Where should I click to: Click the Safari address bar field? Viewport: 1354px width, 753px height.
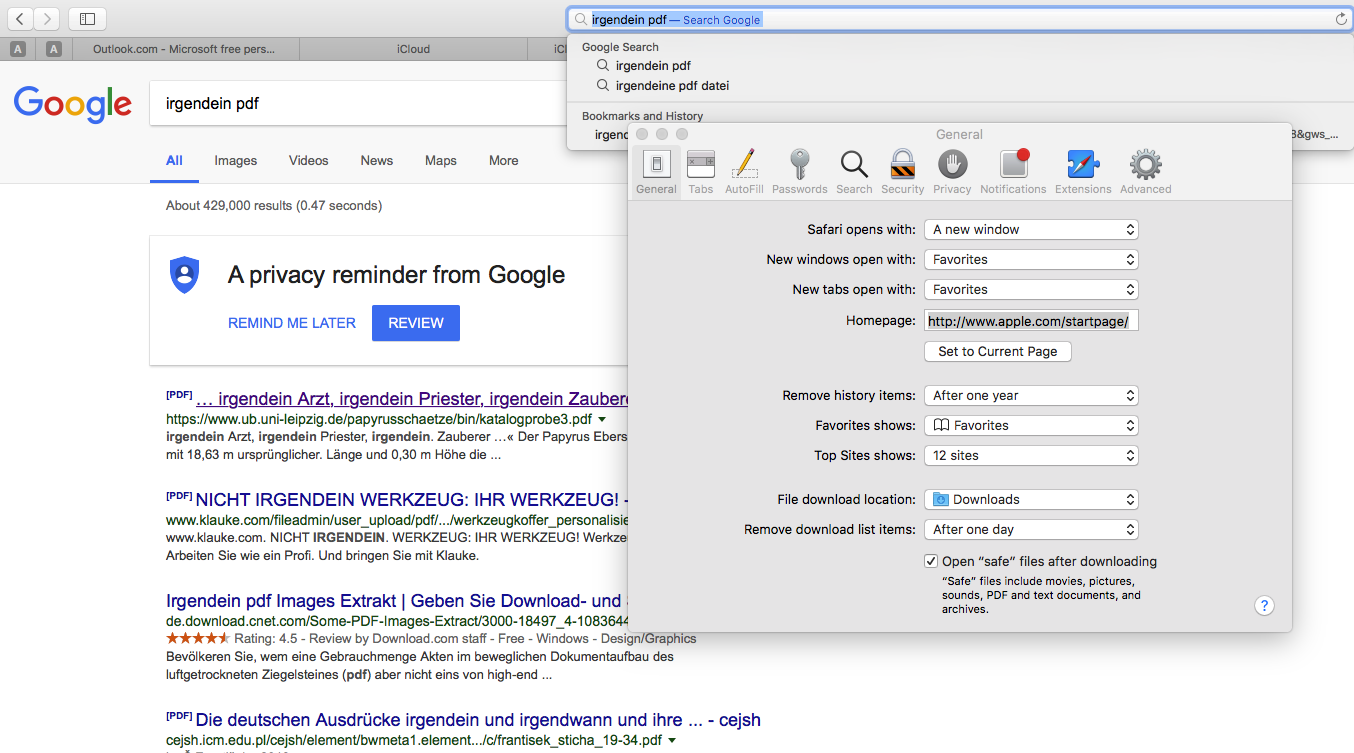[958, 19]
